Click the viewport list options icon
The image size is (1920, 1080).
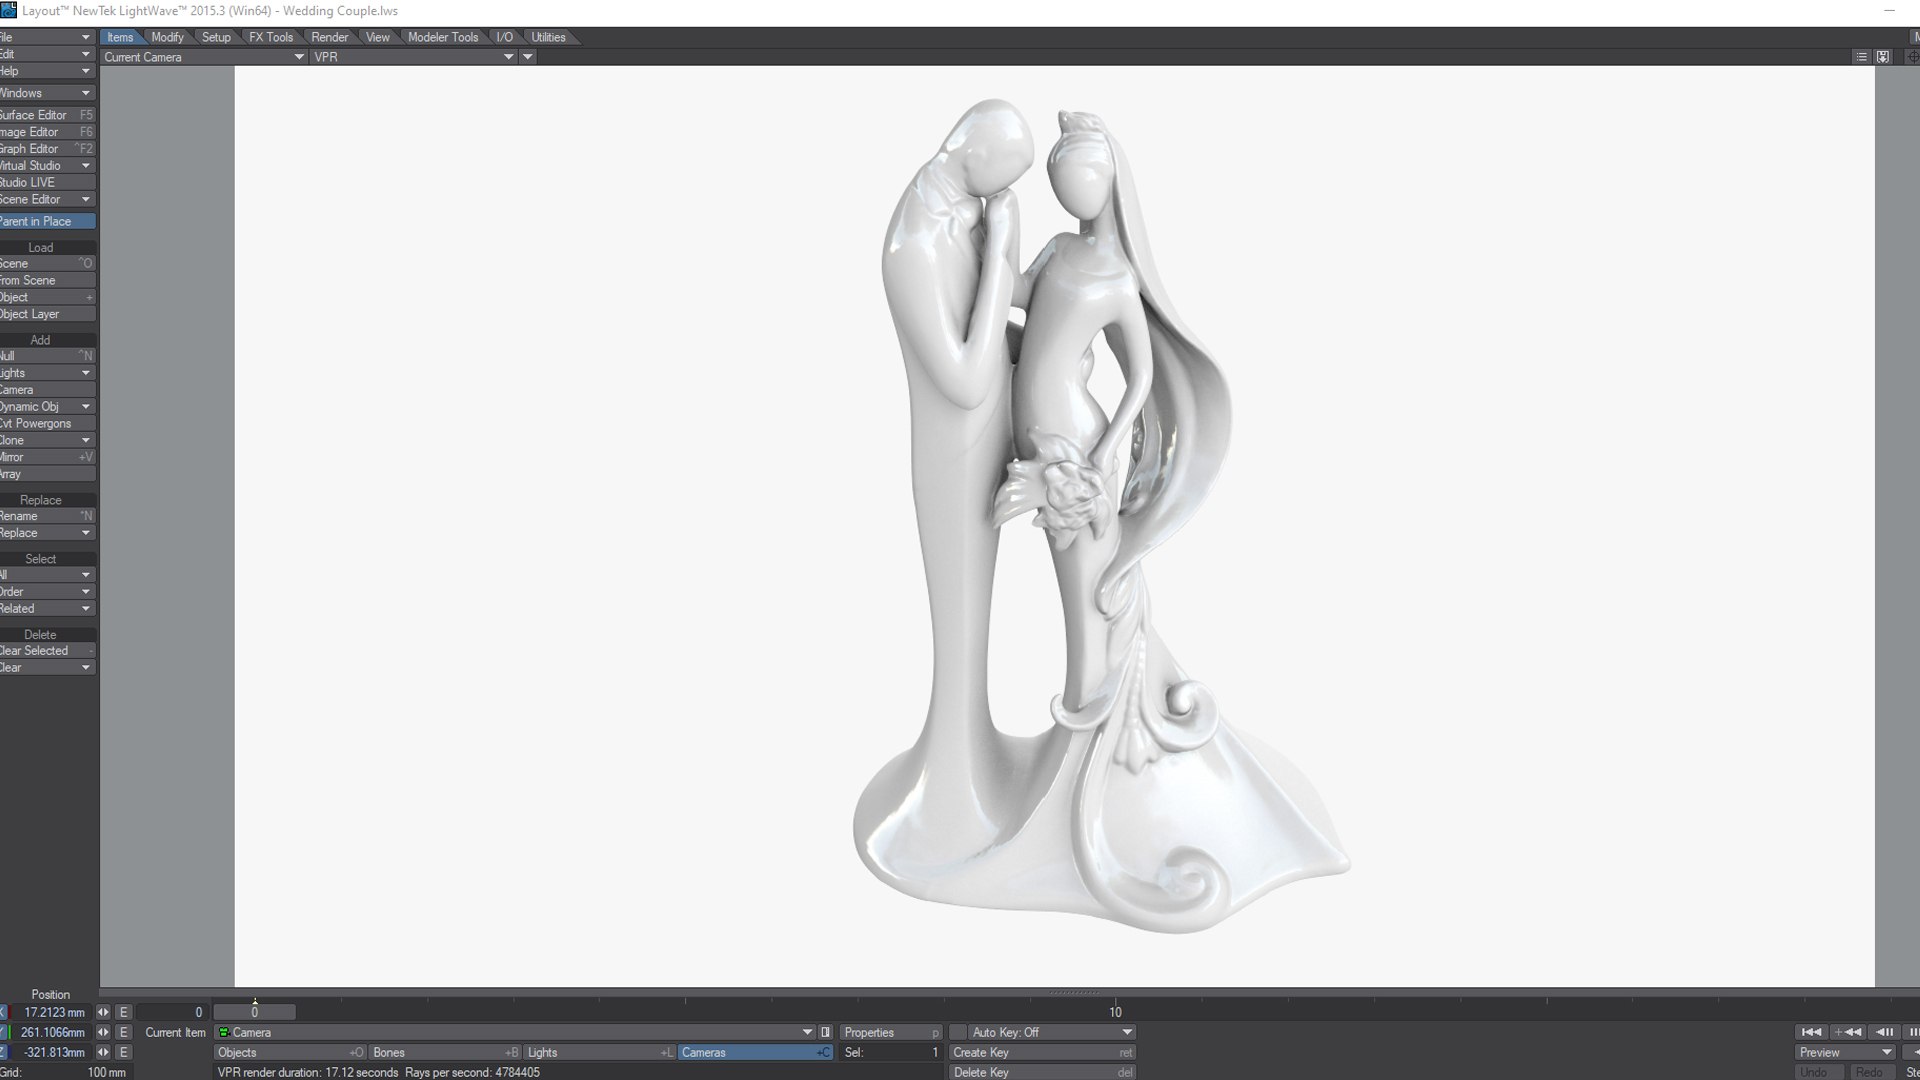pyautogui.click(x=1861, y=57)
